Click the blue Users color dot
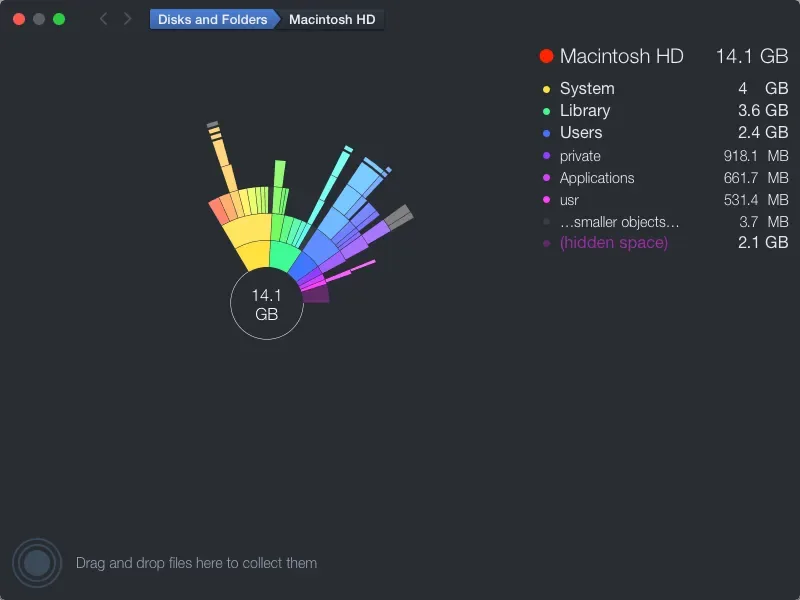The height and width of the screenshot is (600, 800). coord(546,133)
